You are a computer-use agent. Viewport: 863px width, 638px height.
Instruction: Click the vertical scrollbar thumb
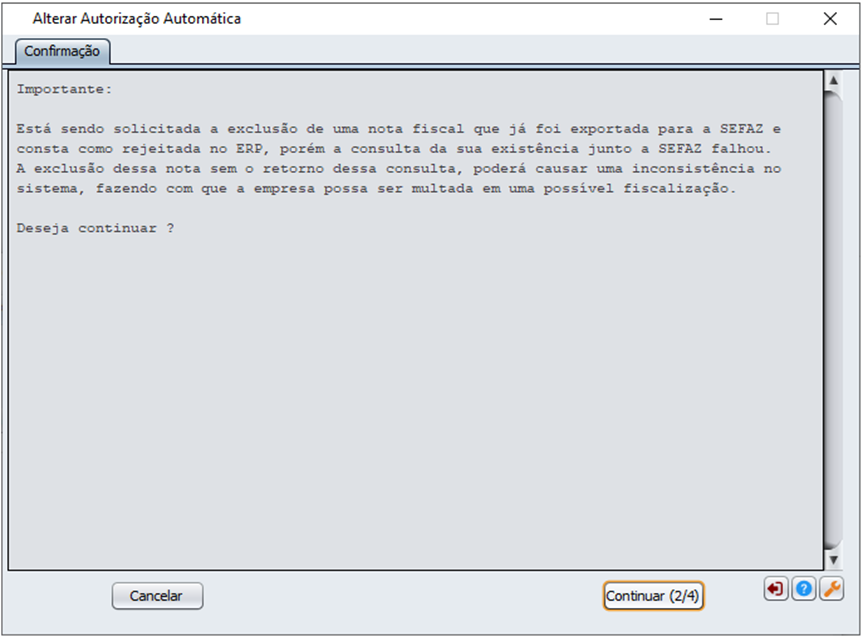click(x=833, y=319)
